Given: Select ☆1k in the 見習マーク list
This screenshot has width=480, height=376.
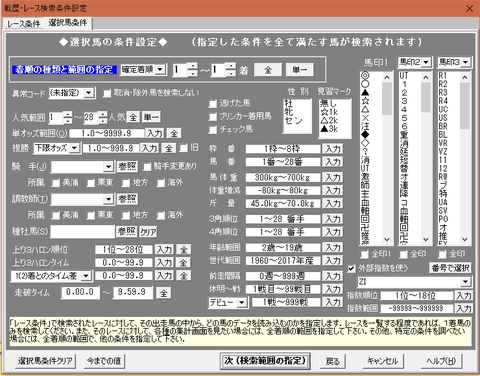Looking at the screenshot, I should tap(329, 112).
